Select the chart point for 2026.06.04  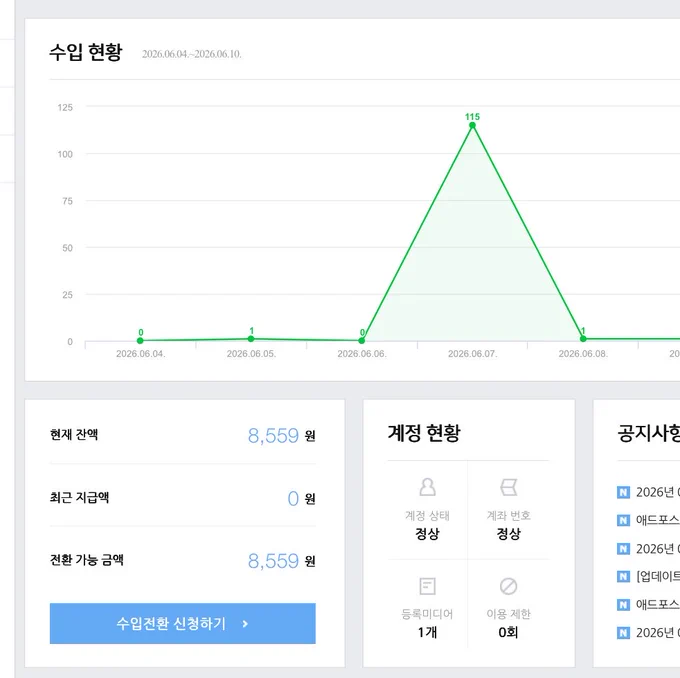coord(140,341)
